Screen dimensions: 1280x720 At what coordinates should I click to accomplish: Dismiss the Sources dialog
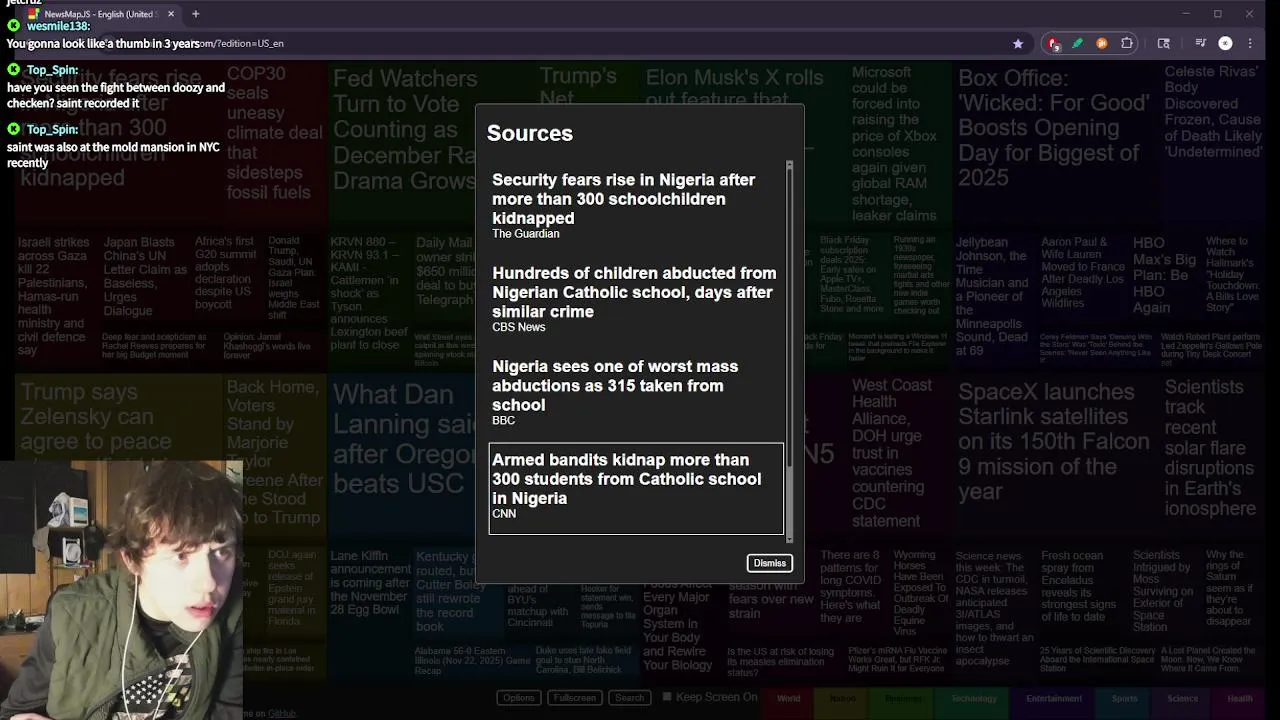tap(769, 563)
